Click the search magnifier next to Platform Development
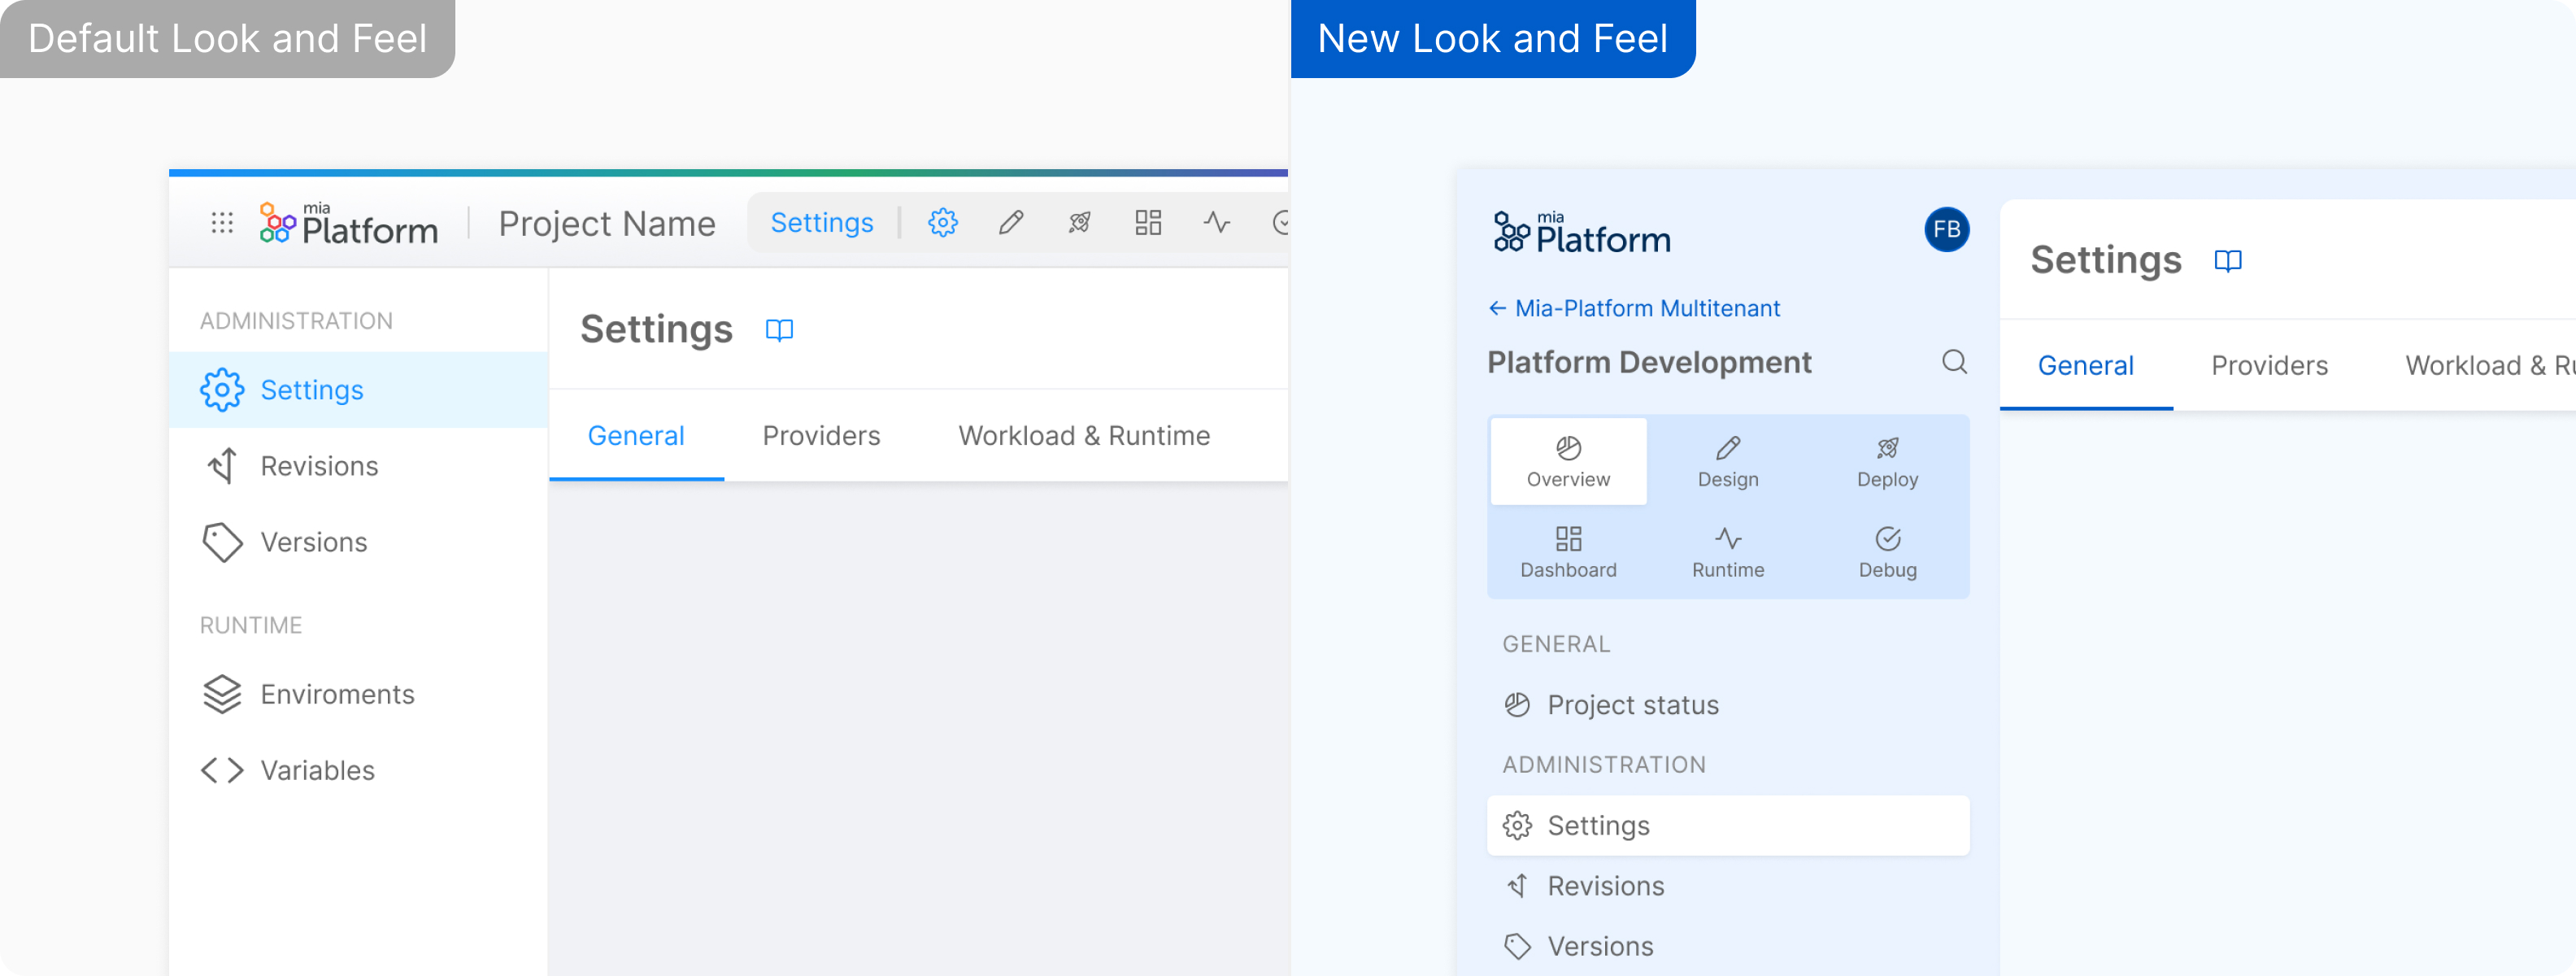This screenshot has height=976, width=2576. click(1954, 362)
